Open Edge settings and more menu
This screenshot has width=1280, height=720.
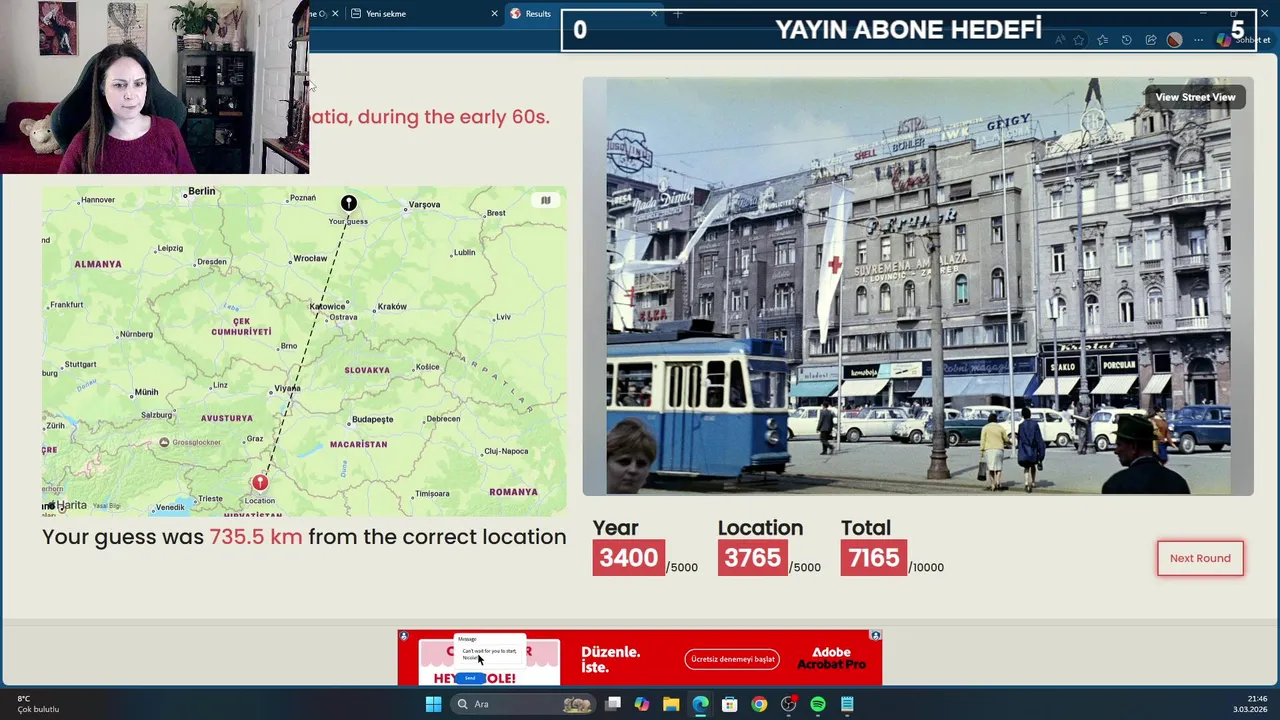(1198, 40)
